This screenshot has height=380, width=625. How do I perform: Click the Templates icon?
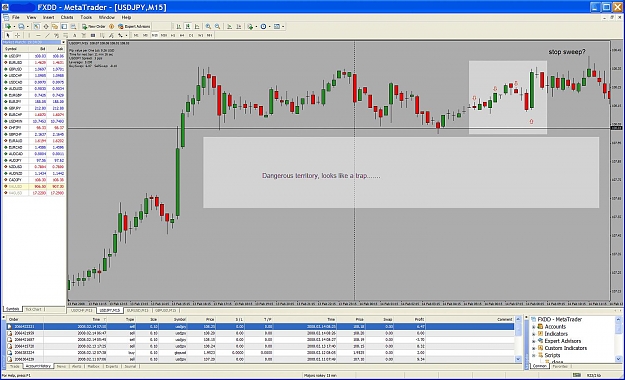point(277,26)
